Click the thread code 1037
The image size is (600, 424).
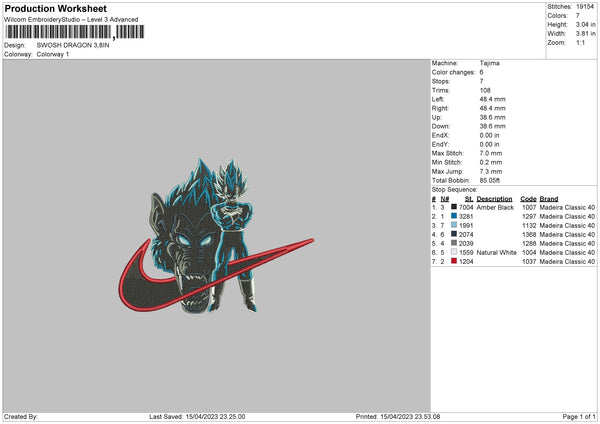coord(529,261)
